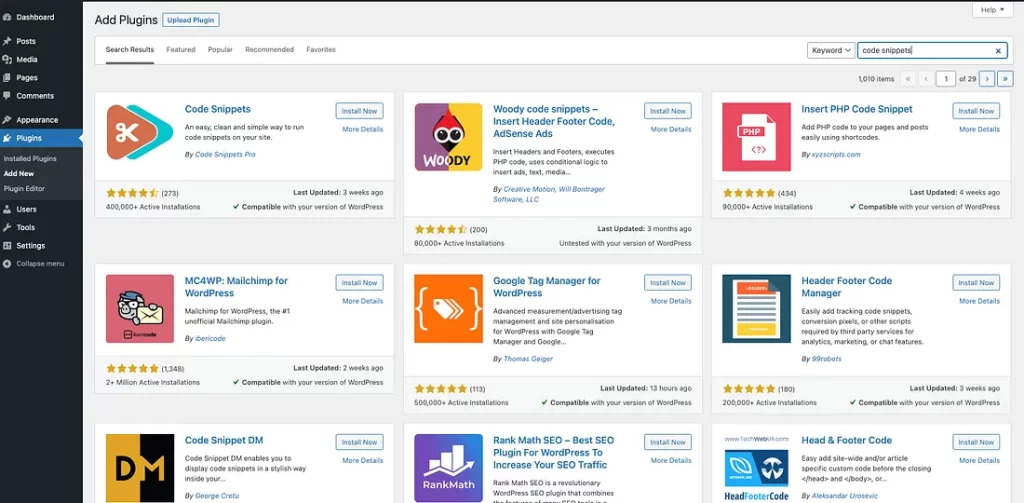The height and width of the screenshot is (503, 1024).
Task: Switch to the Popular tab
Action: (220, 49)
